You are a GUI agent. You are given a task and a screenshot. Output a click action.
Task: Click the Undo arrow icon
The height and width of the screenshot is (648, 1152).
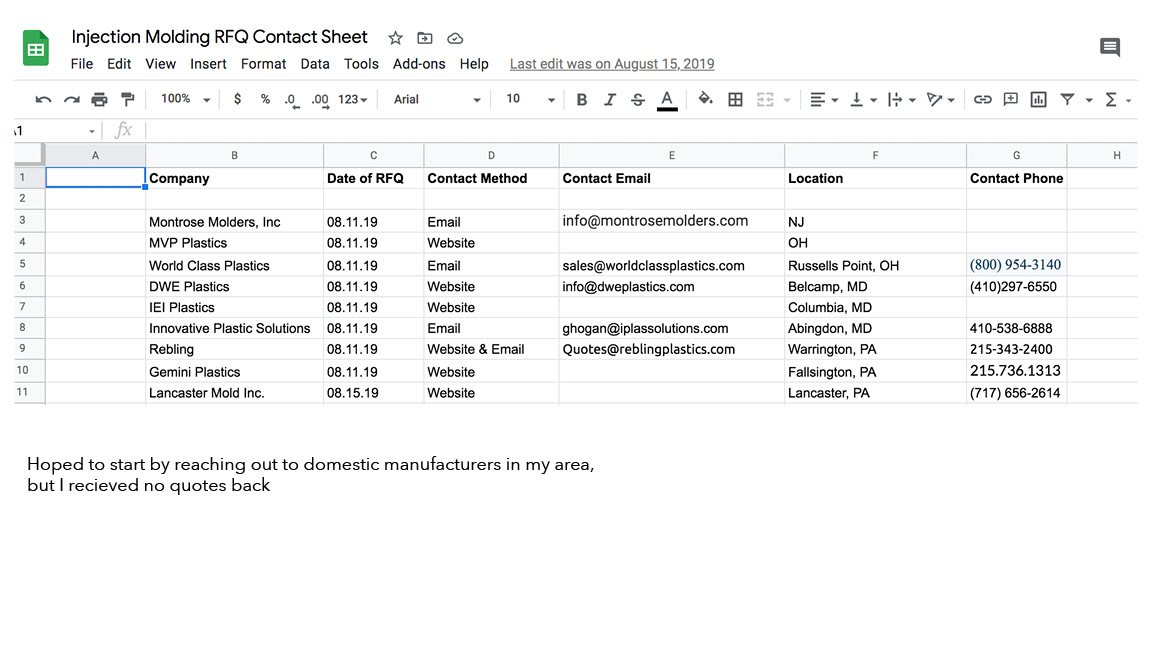pos(43,99)
